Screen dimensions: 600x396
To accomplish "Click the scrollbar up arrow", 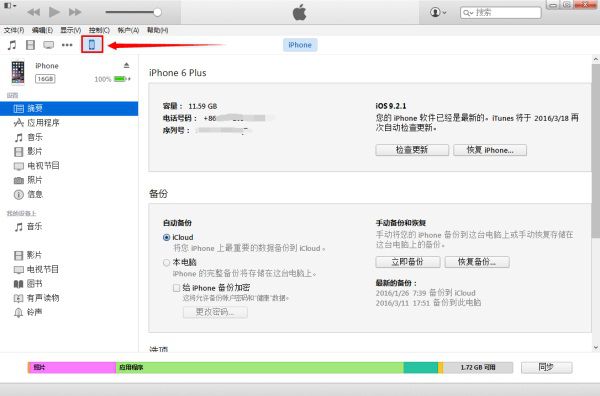I will point(596,60).
